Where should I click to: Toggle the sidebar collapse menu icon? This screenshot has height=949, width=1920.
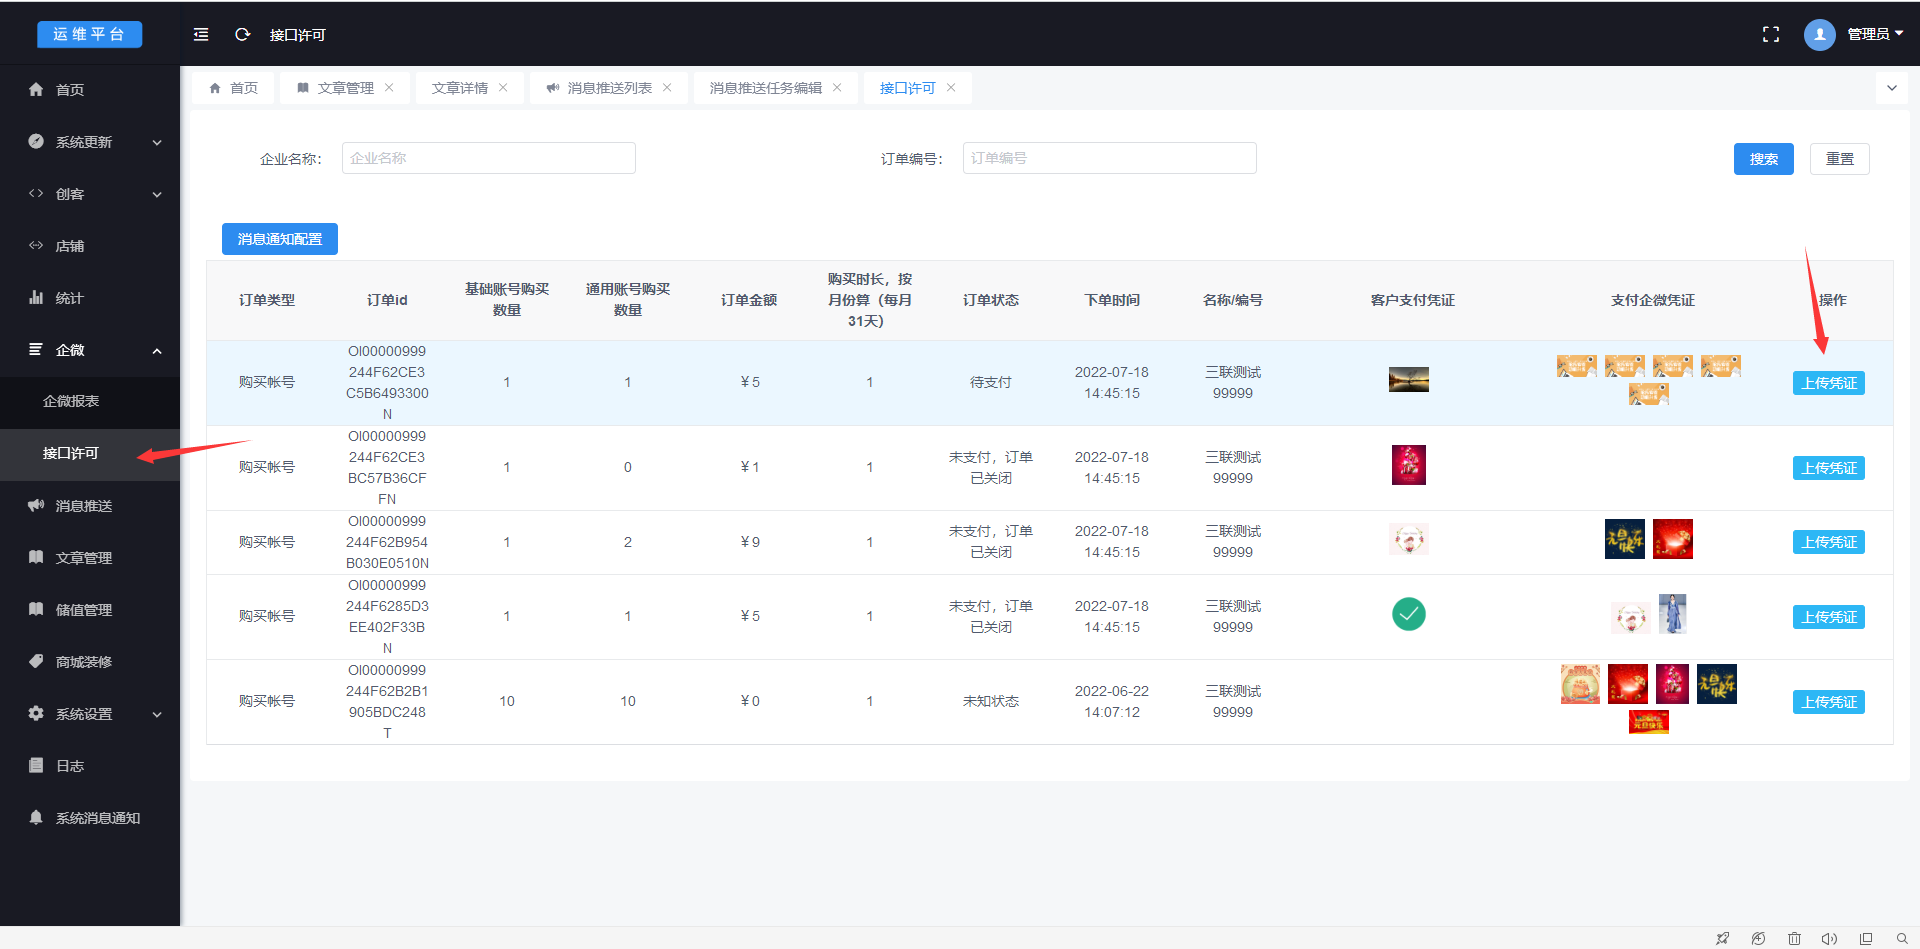pyautogui.click(x=201, y=34)
